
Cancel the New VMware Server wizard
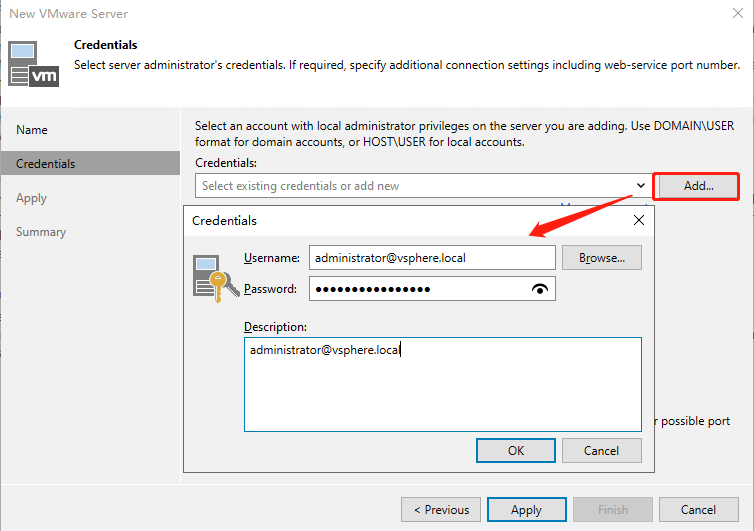pyautogui.click(x=698, y=510)
